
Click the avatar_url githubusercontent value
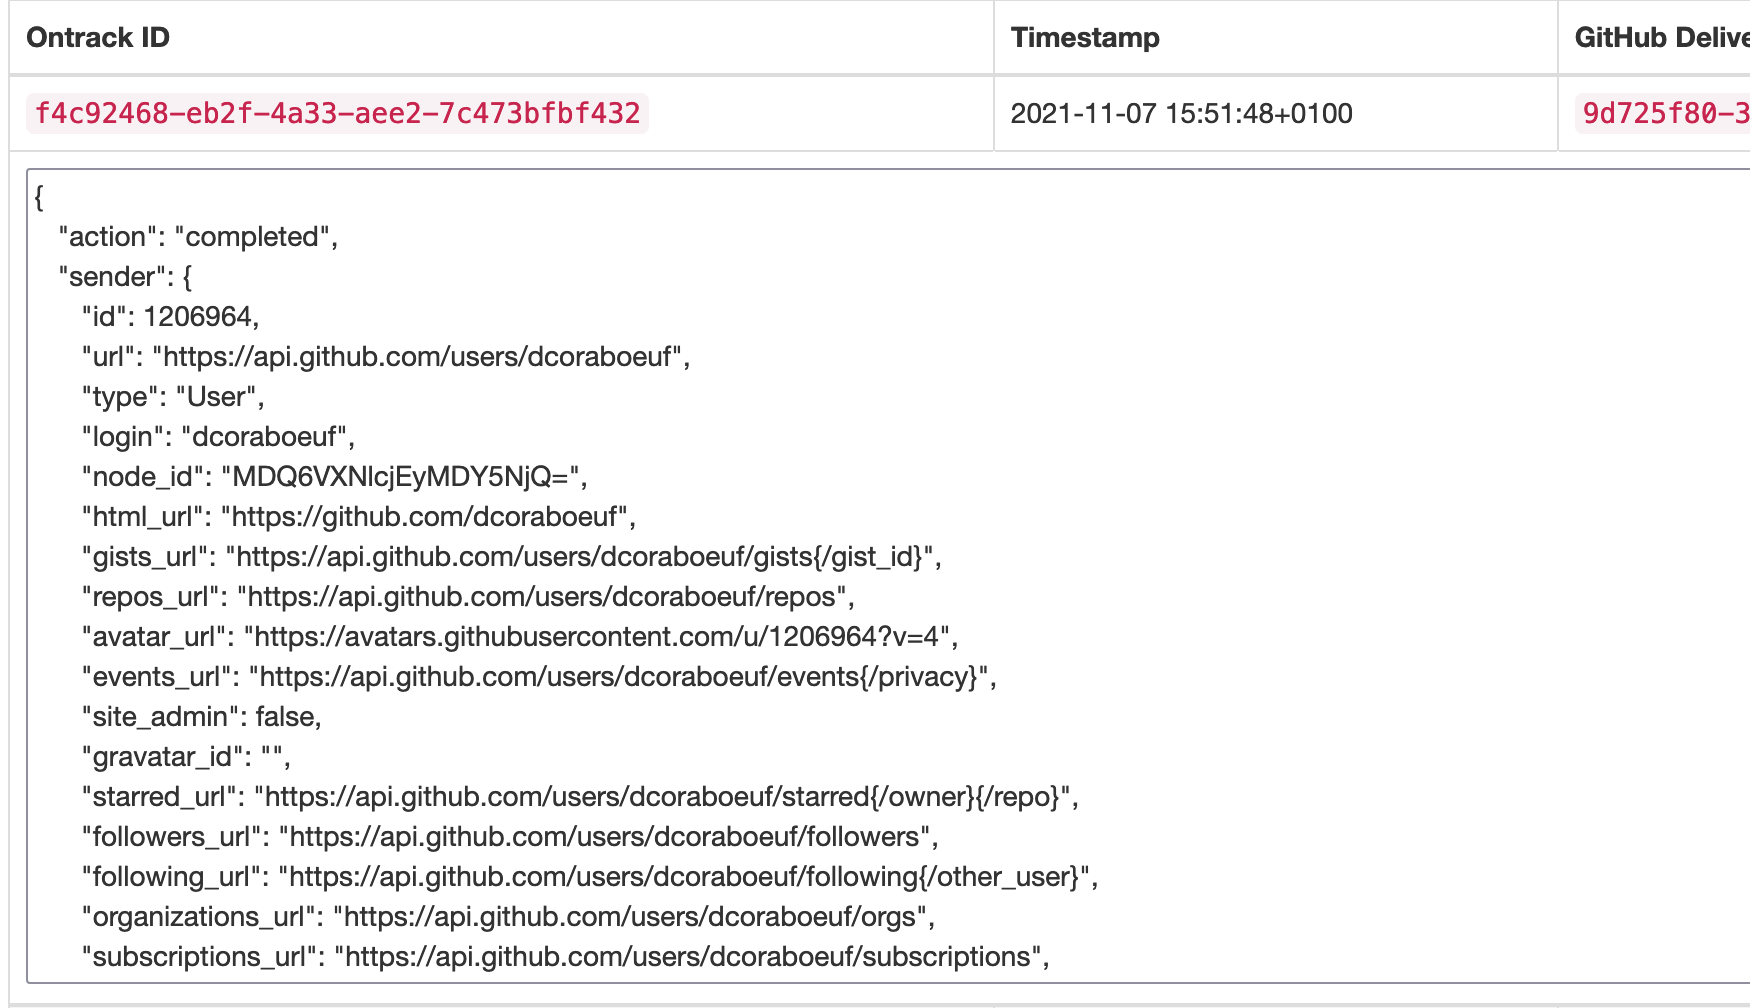pyautogui.click(x=600, y=637)
